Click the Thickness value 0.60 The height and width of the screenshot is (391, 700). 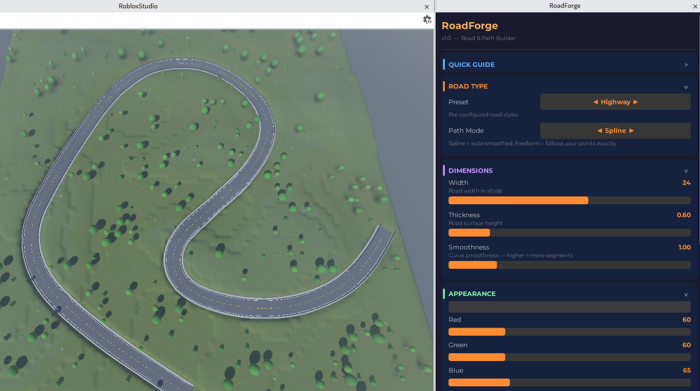coord(683,215)
